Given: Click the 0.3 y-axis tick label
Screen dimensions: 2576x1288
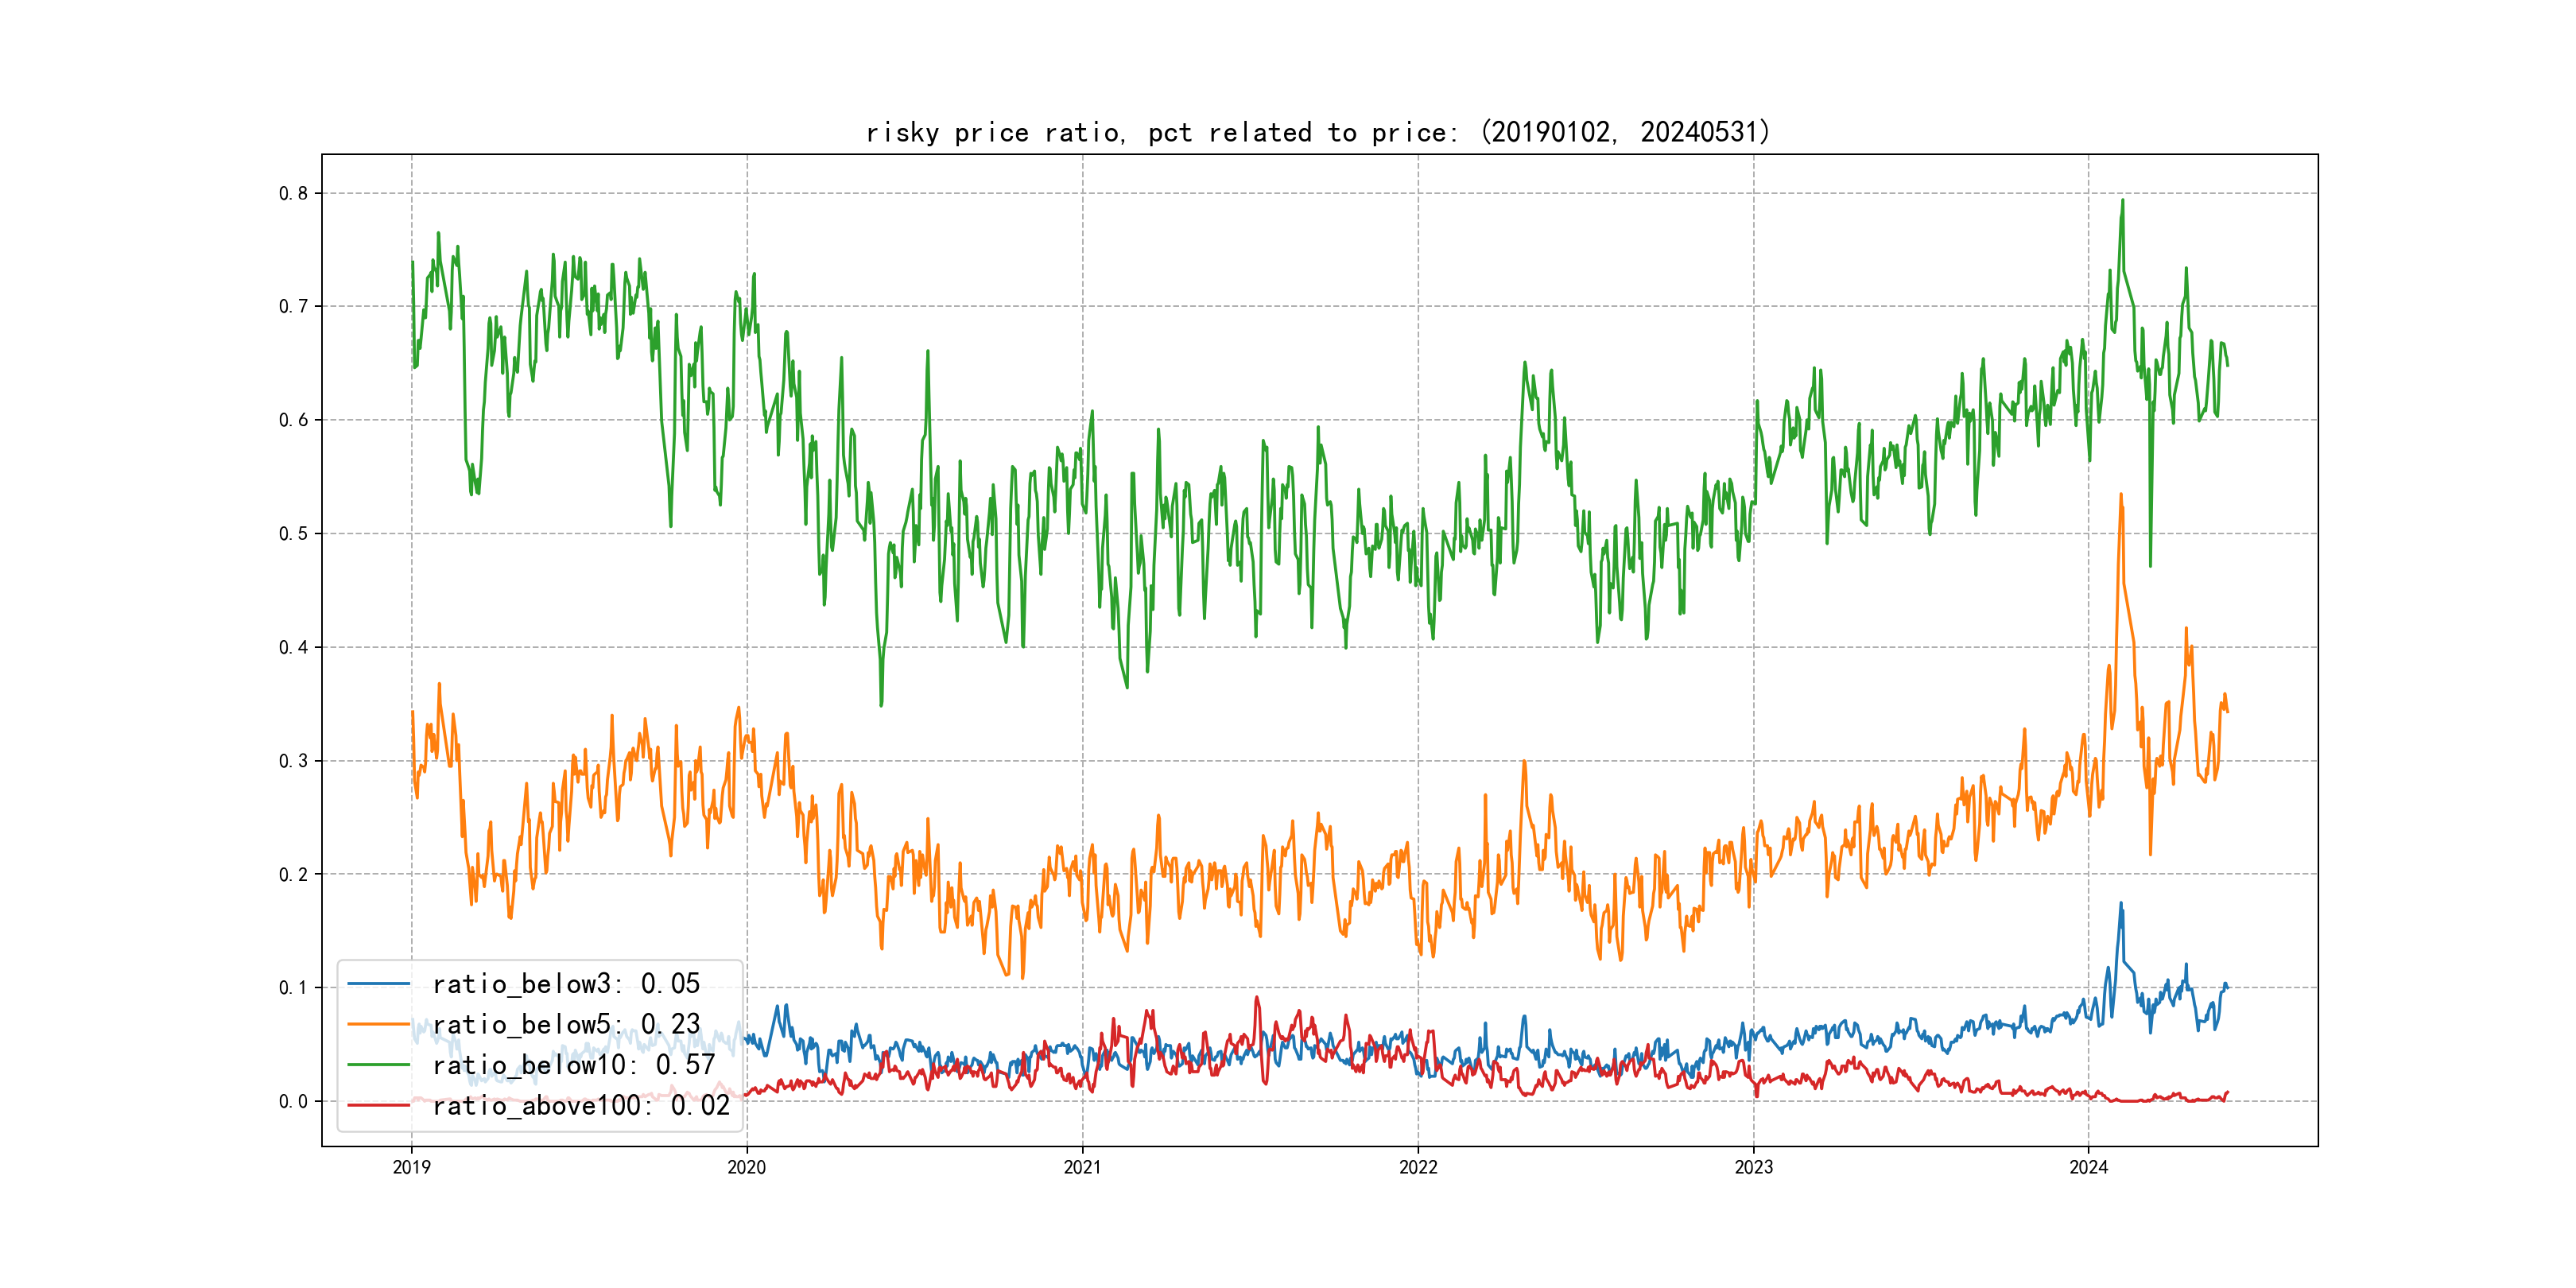Looking at the screenshot, I should [293, 760].
